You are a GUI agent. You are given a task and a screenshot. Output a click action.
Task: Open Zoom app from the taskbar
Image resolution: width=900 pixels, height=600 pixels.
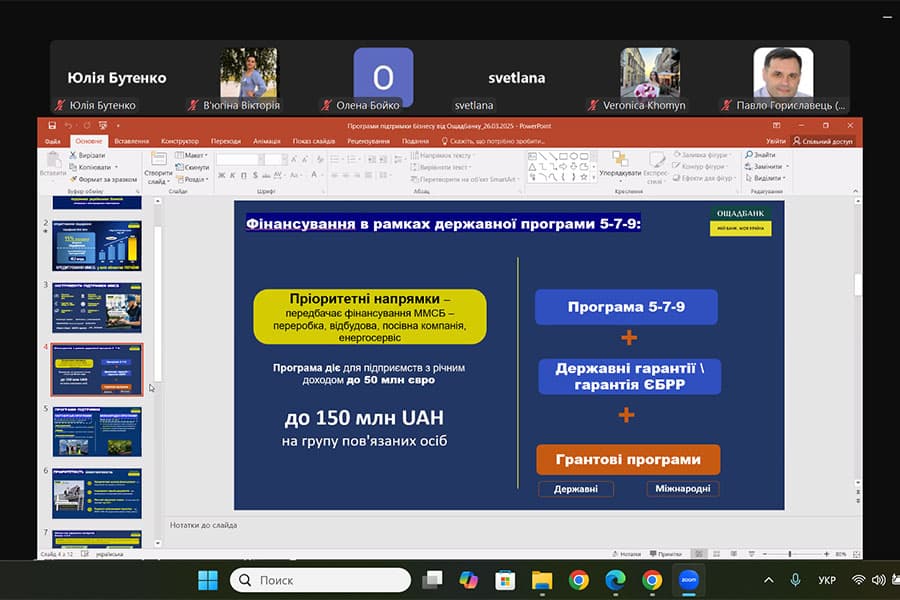689,580
